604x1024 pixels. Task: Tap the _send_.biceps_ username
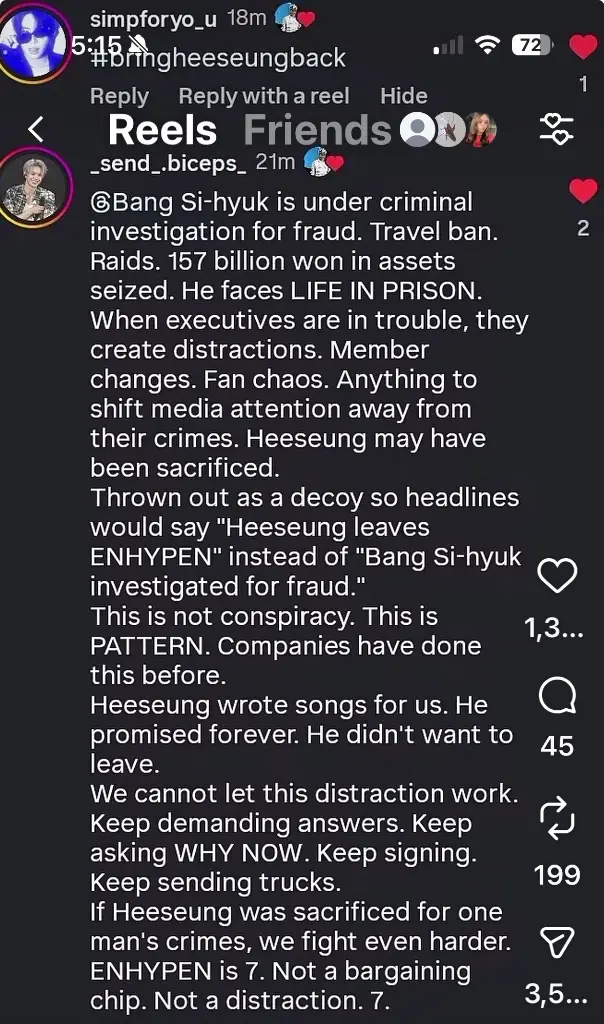tap(167, 163)
